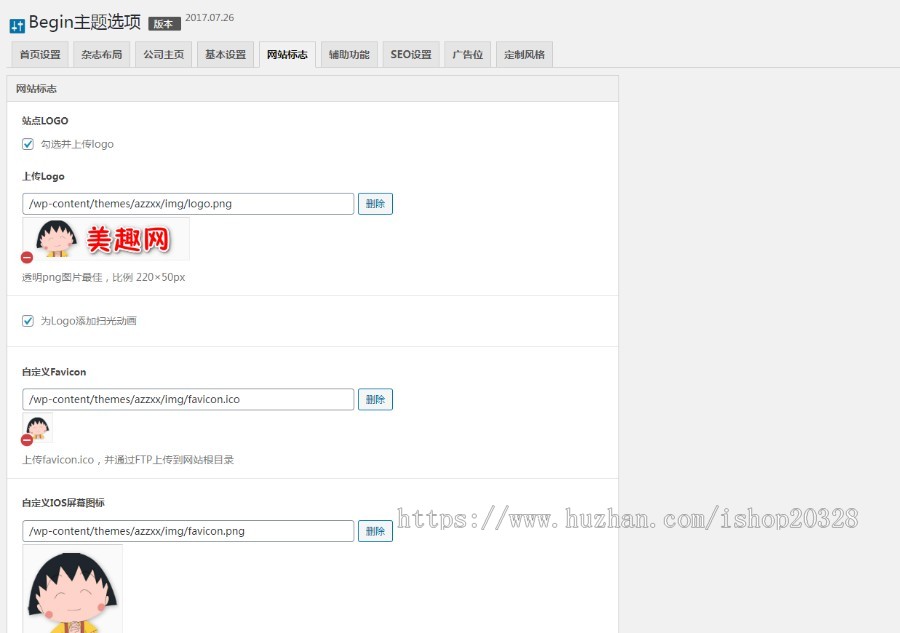Viewport: 900px width, 633px height.
Task: Click the 网站标志 section header
Action: (313, 89)
